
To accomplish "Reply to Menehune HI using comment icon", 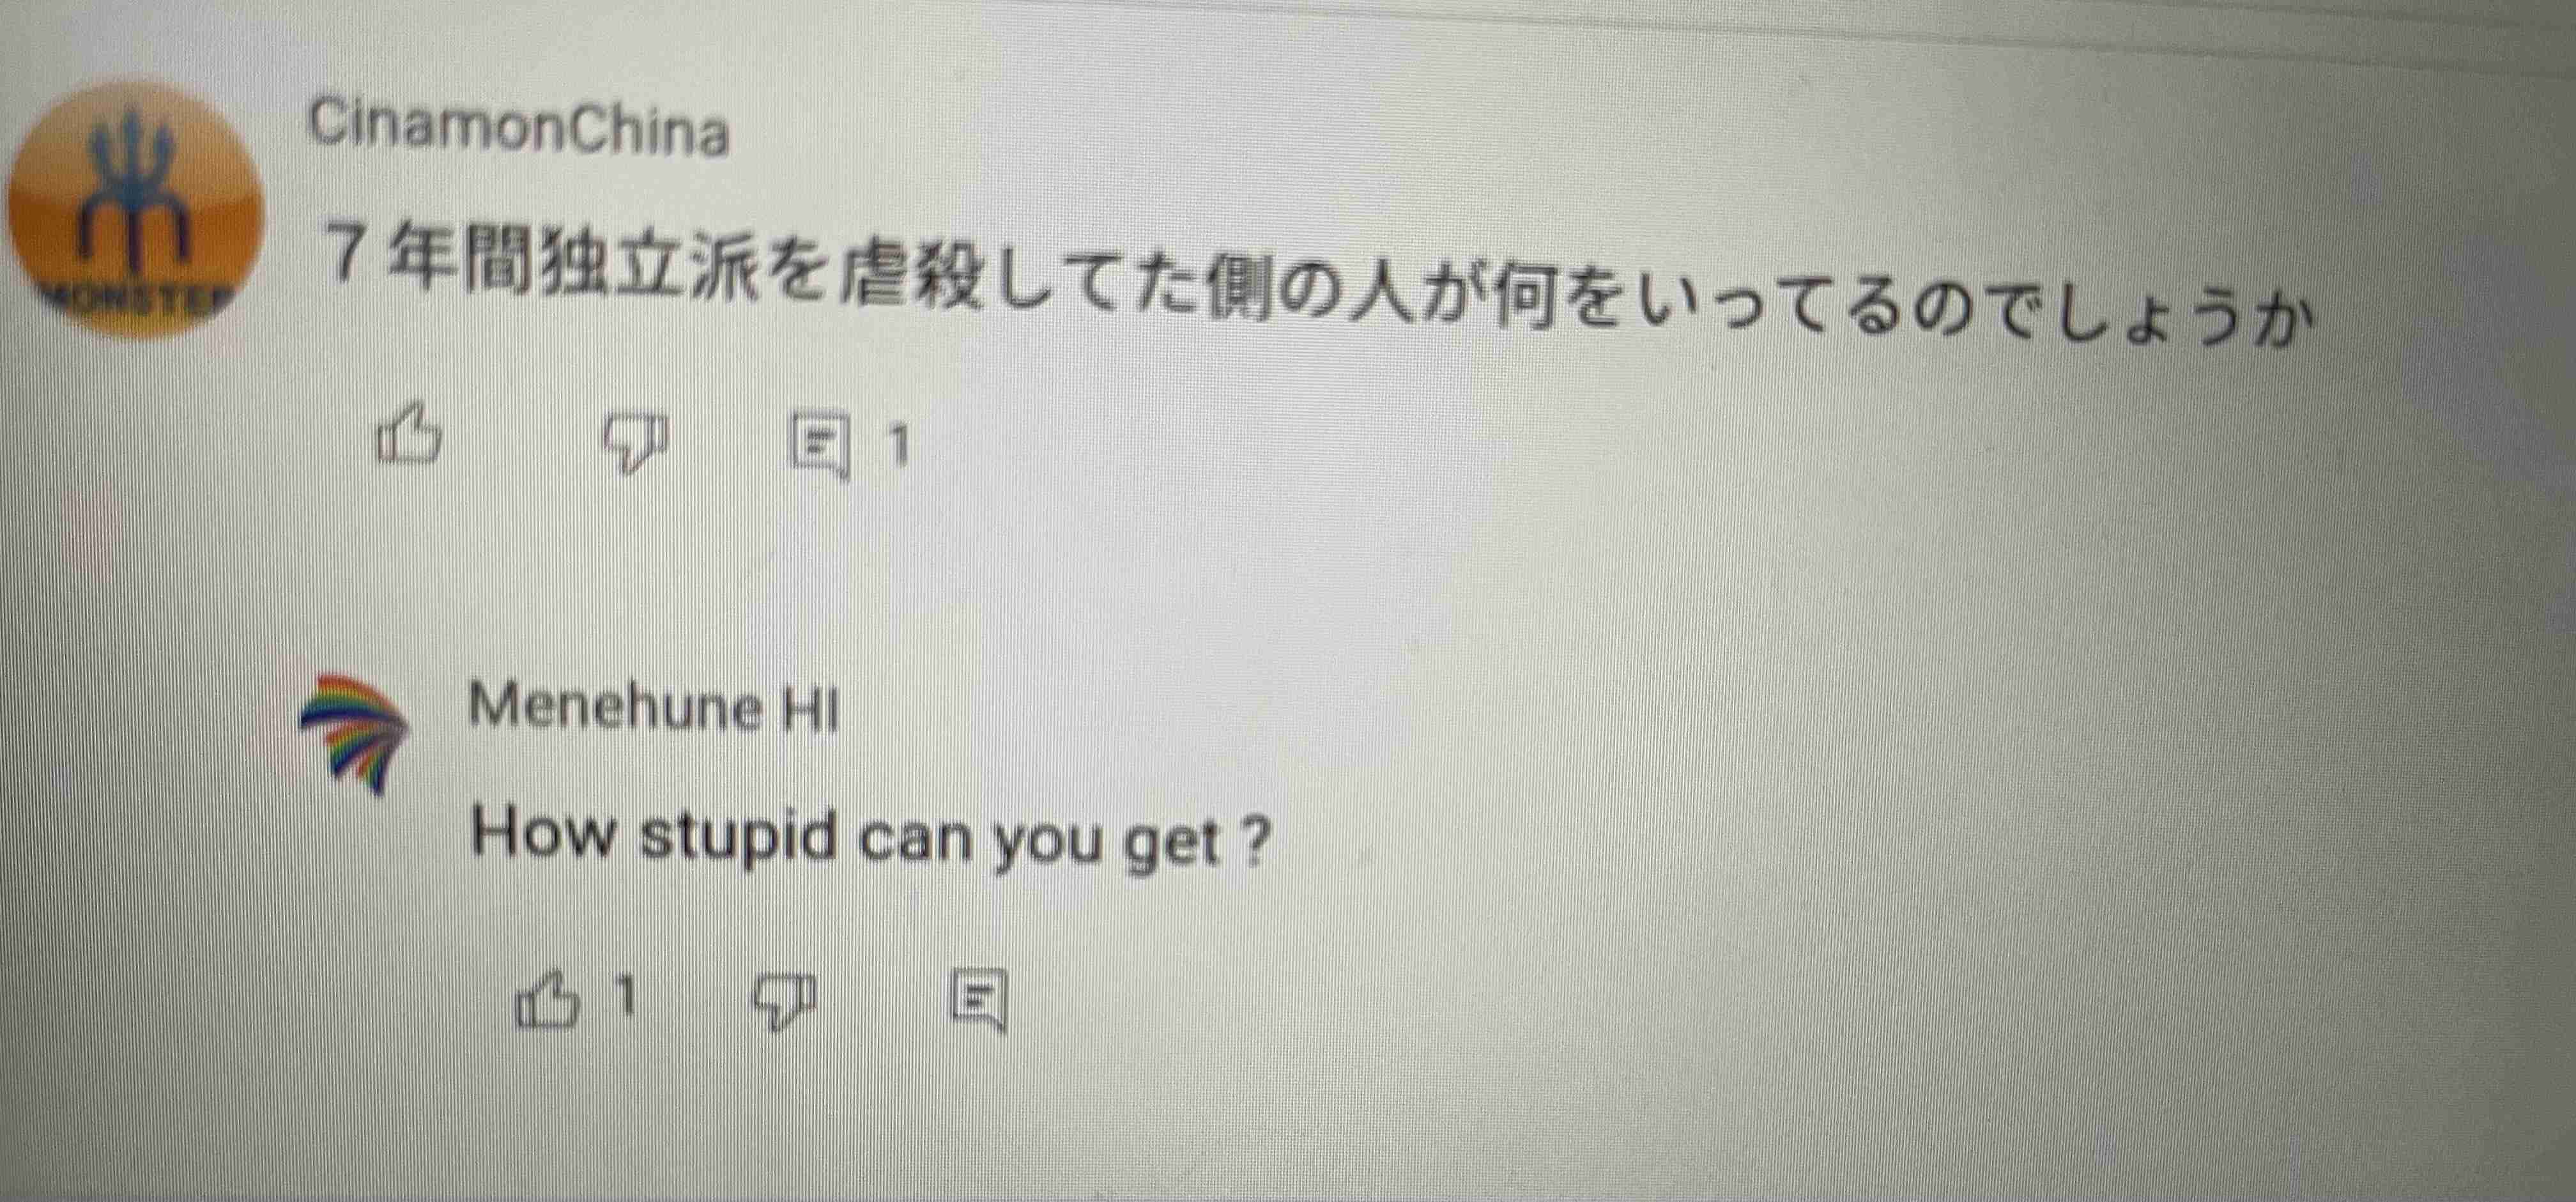I will (978, 999).
